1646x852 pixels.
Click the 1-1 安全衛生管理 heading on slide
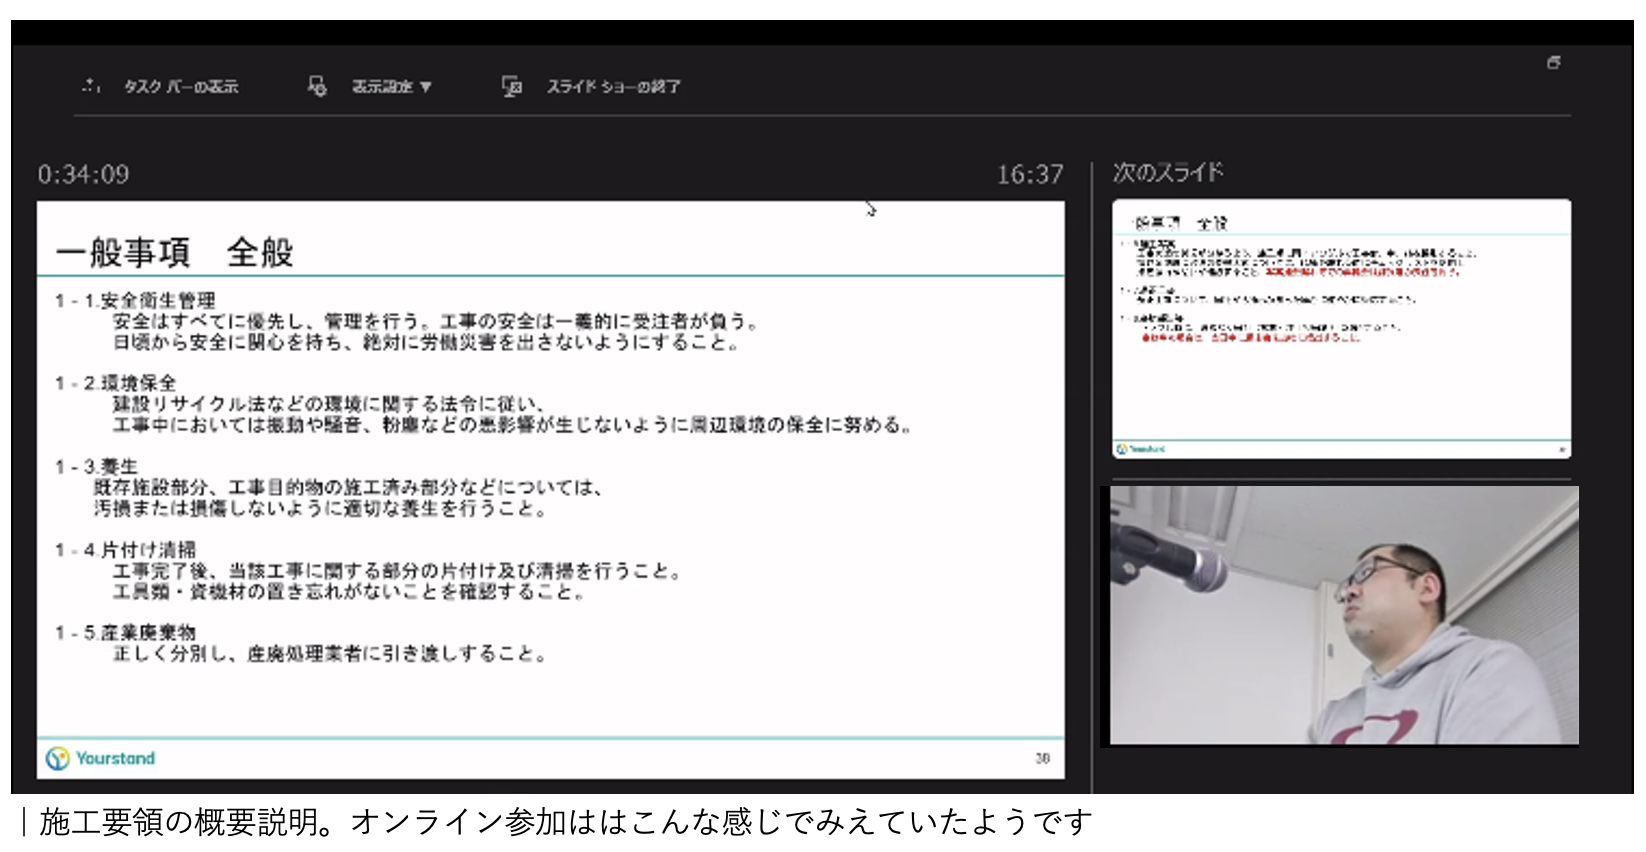(135, 300)
